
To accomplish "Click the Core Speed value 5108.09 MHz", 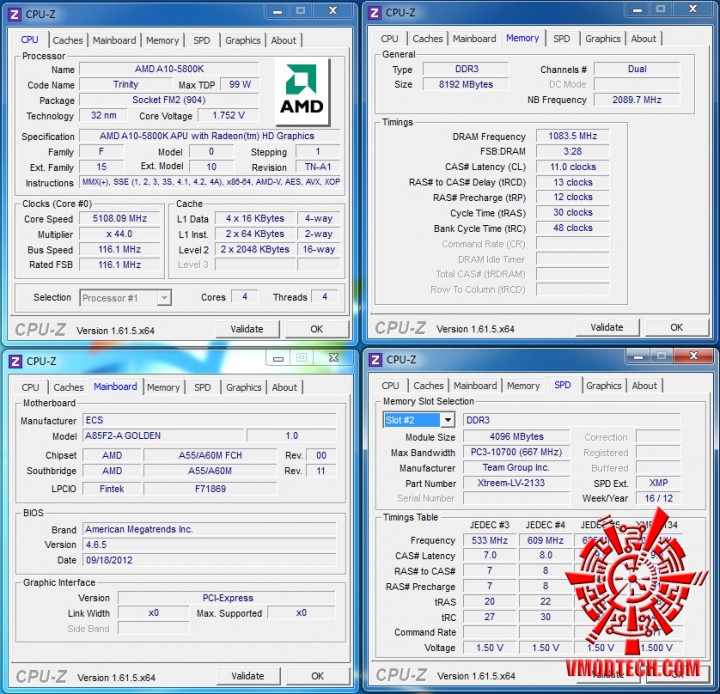I will 119,219.
